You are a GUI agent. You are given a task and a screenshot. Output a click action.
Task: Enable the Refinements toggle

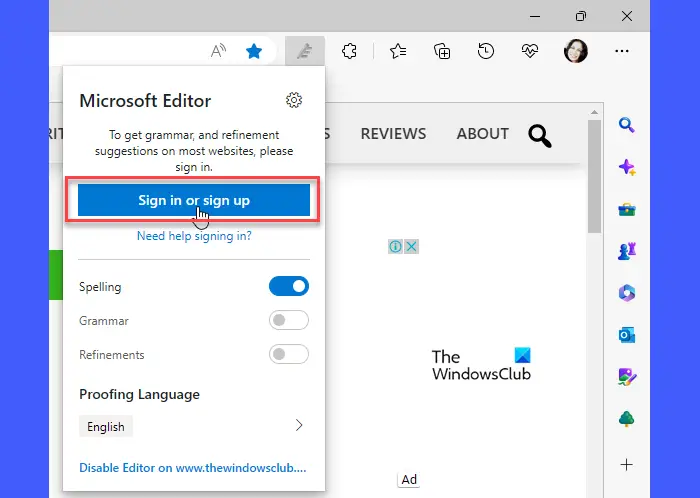289,354
